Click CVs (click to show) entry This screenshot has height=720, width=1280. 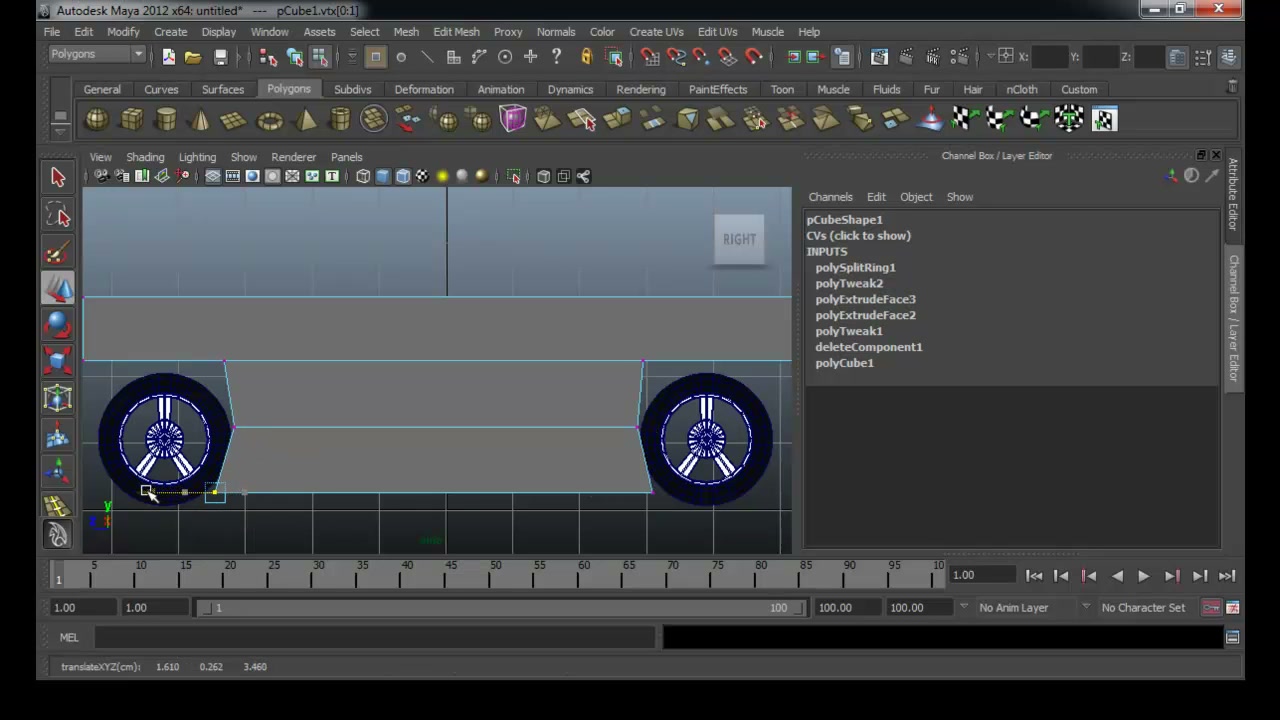[858, 235]
